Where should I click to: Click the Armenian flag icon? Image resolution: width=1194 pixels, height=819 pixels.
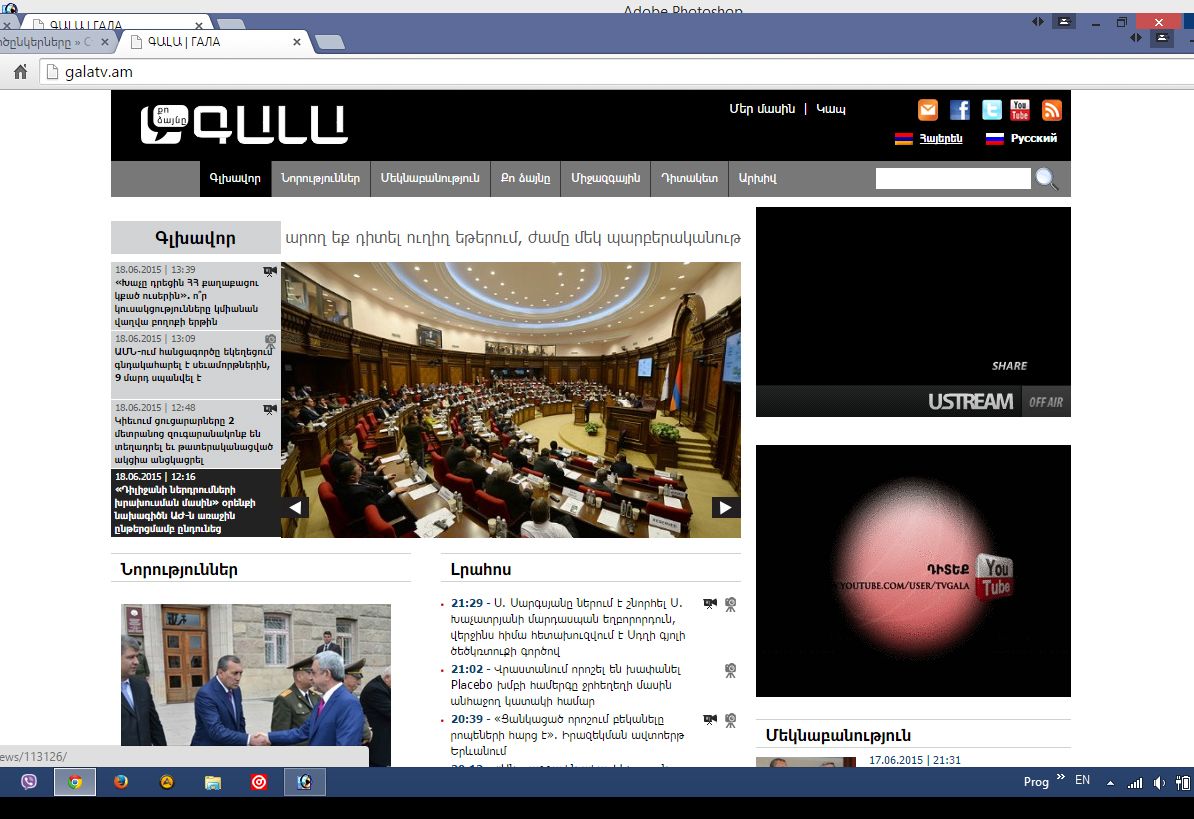coord(903,139)
